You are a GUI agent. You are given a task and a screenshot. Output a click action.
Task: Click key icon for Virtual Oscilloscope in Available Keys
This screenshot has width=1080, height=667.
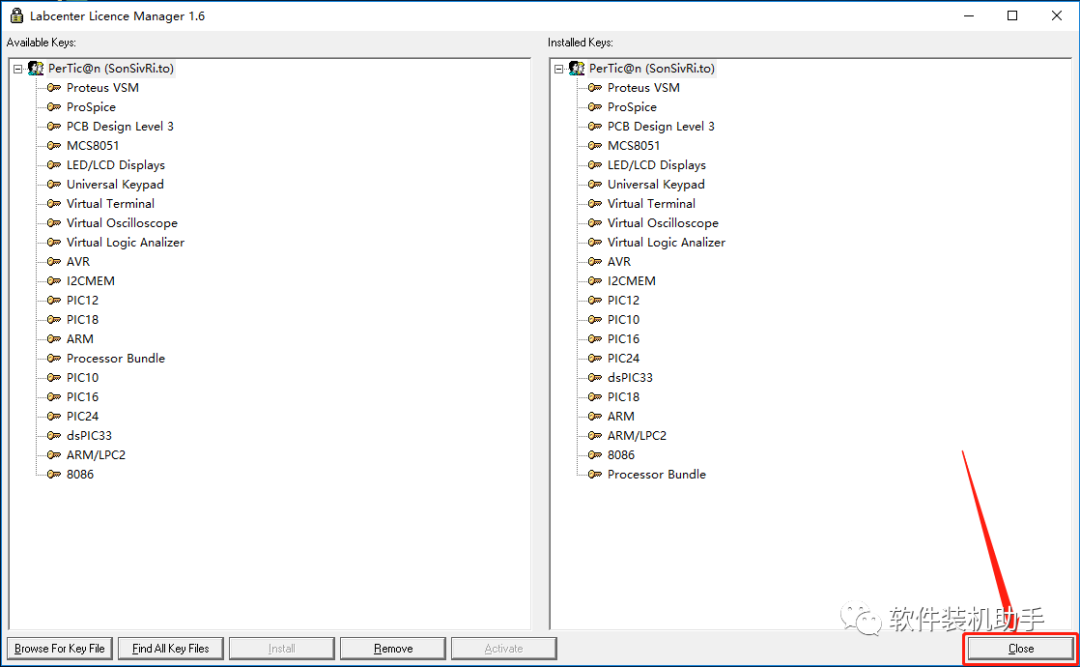[54, 223]
